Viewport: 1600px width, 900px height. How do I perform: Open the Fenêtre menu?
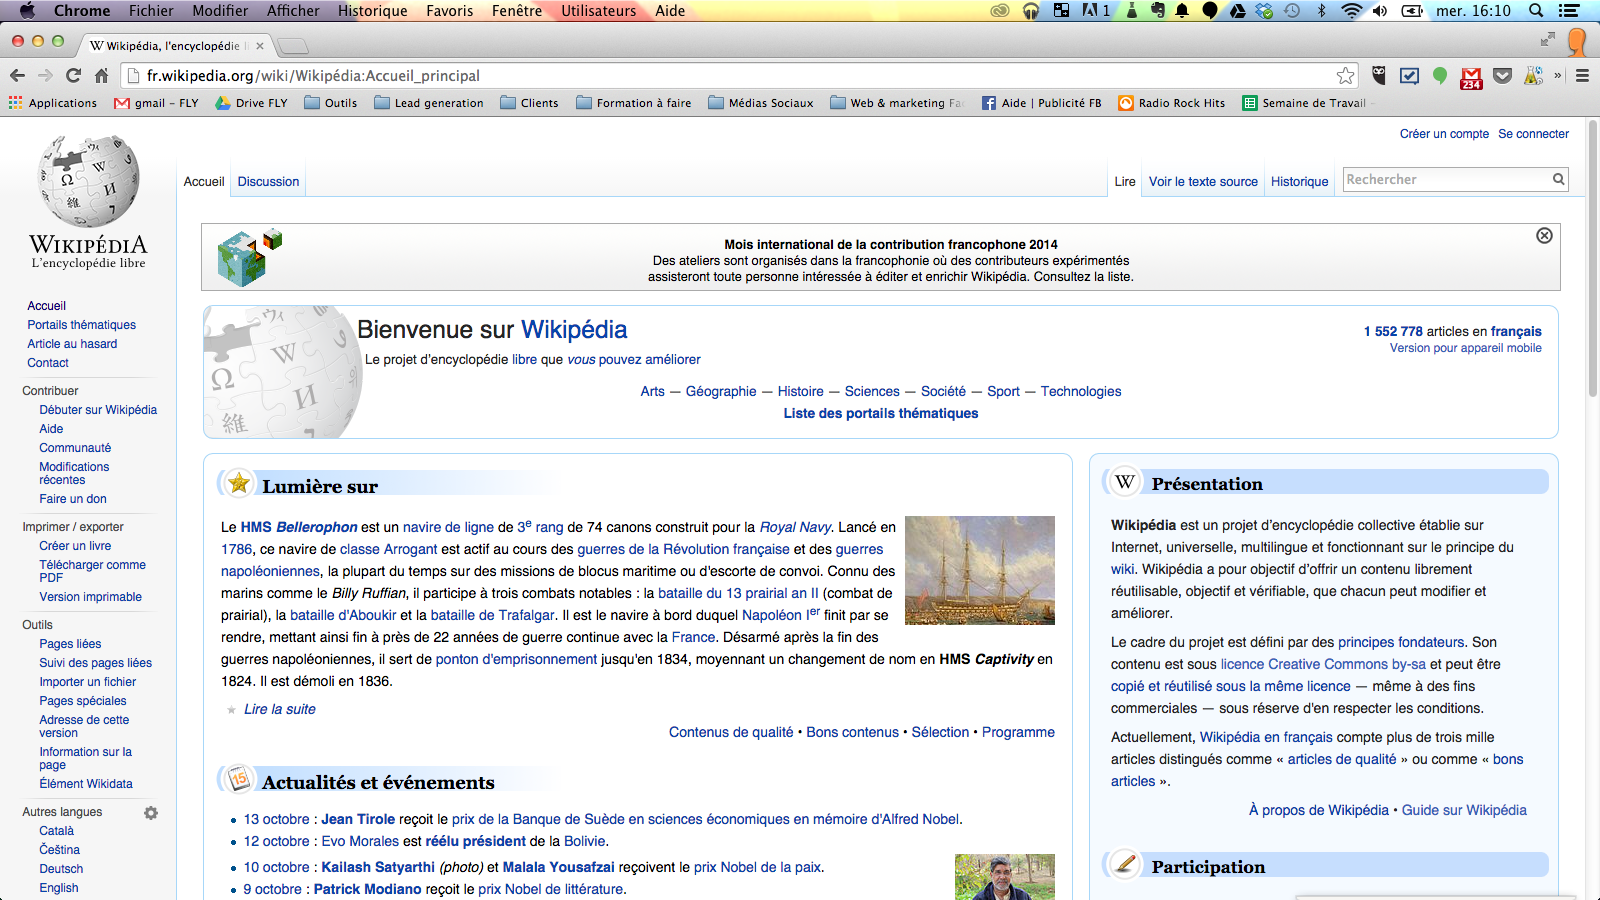click(x=517, y=11)
